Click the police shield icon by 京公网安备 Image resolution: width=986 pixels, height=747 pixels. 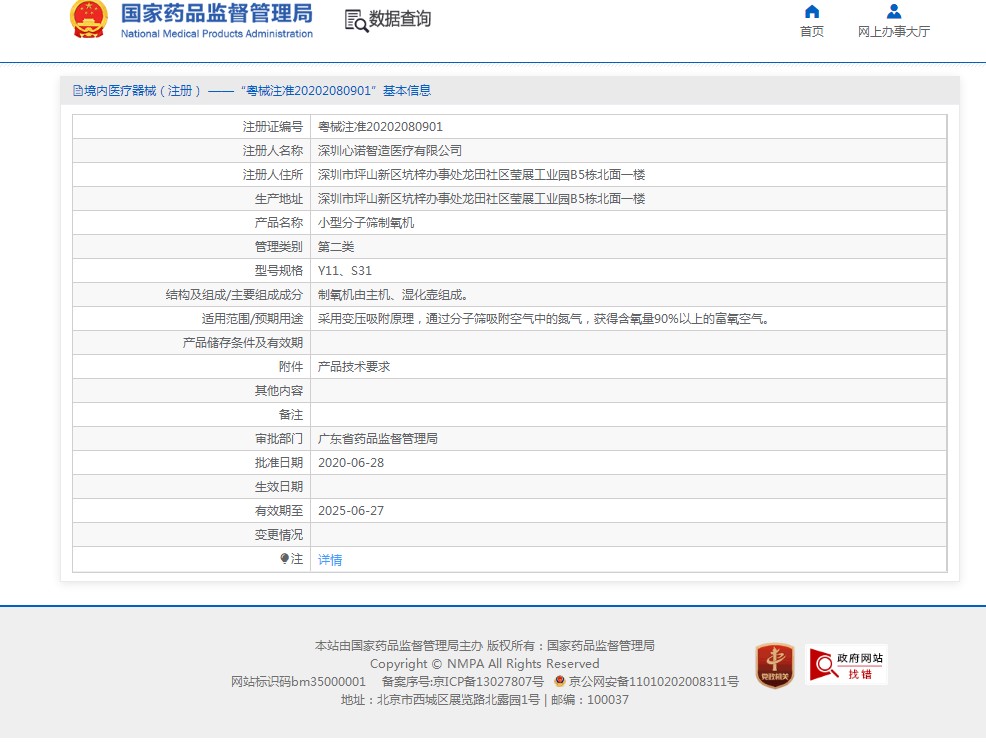[560, 681]
